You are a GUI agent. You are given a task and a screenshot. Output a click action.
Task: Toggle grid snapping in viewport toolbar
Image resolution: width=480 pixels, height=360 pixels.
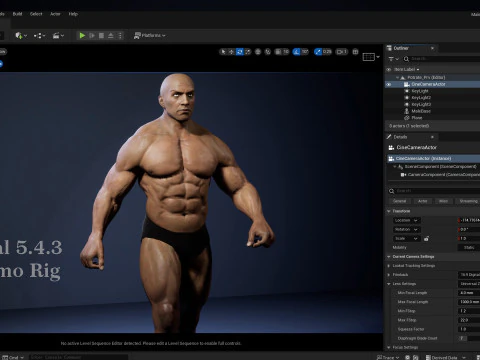pyautogui.click(x=278, y=52)
